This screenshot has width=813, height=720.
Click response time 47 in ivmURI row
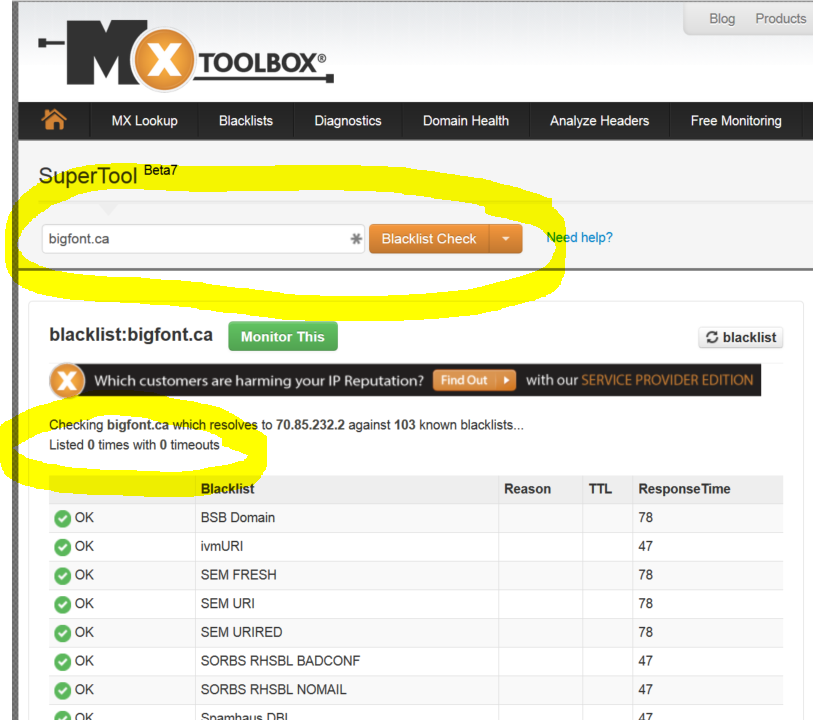coord(645,546)
